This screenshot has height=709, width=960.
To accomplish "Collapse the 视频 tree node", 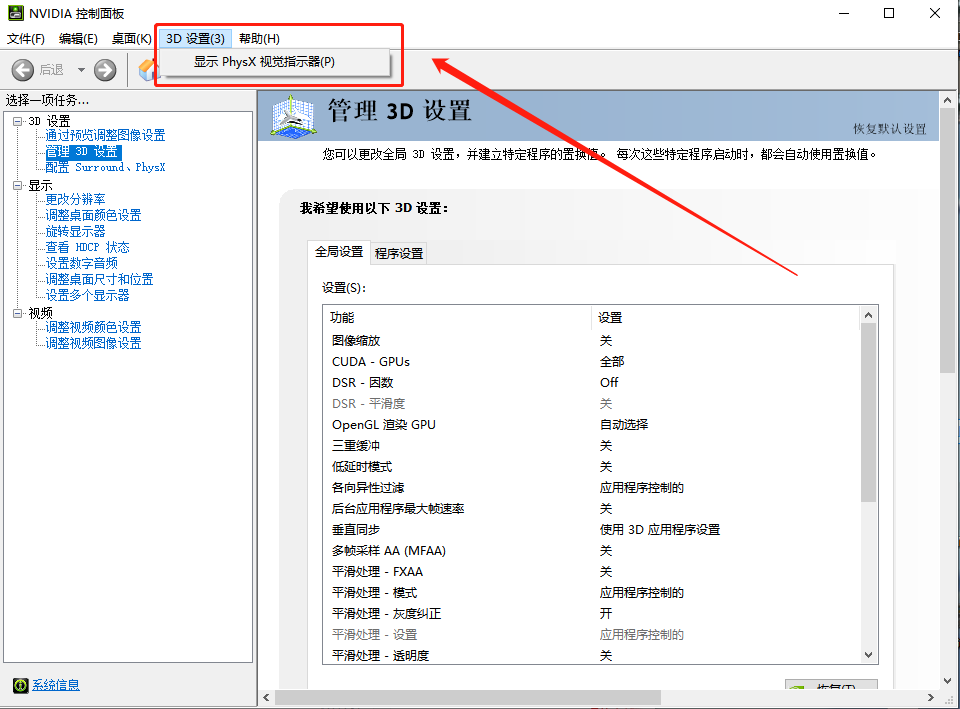I will [x=18, y=313].
